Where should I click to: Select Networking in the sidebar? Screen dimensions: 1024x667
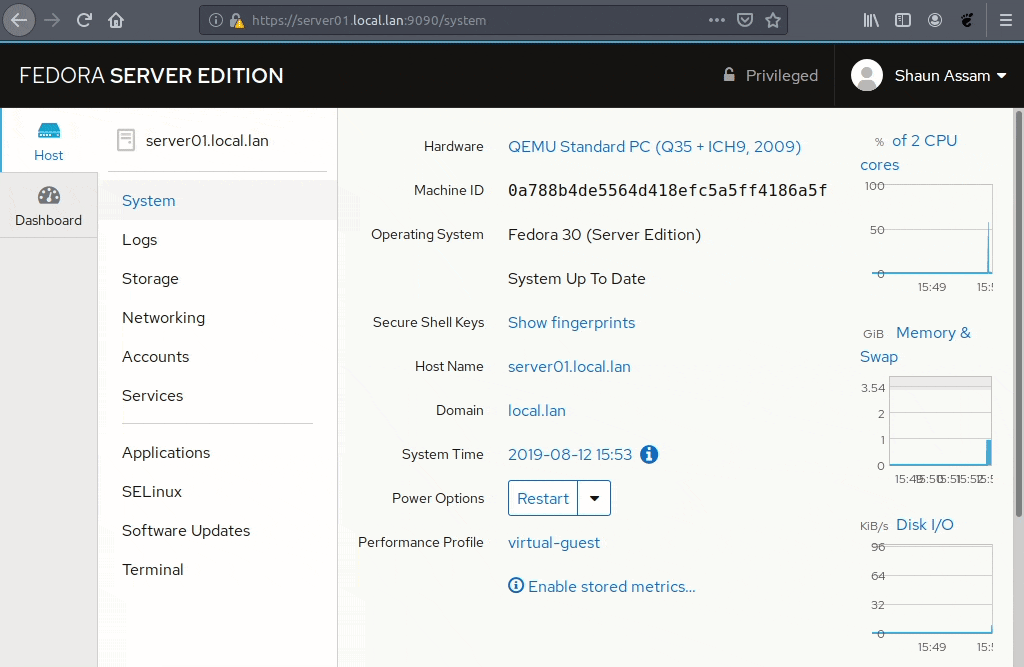163,318
